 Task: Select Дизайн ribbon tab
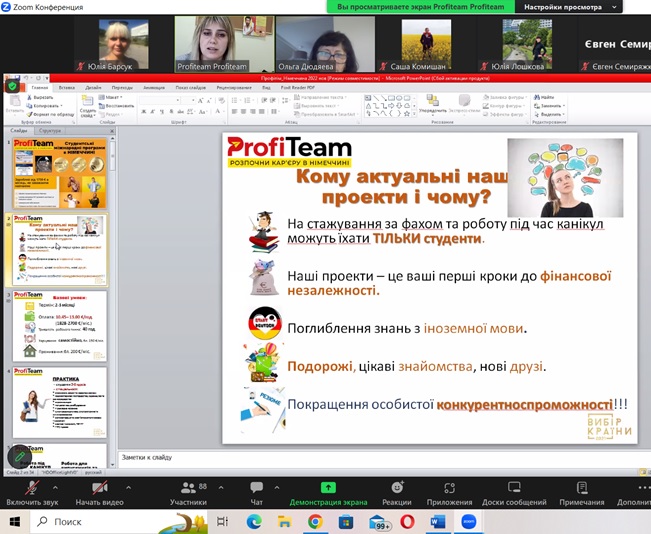93,88
